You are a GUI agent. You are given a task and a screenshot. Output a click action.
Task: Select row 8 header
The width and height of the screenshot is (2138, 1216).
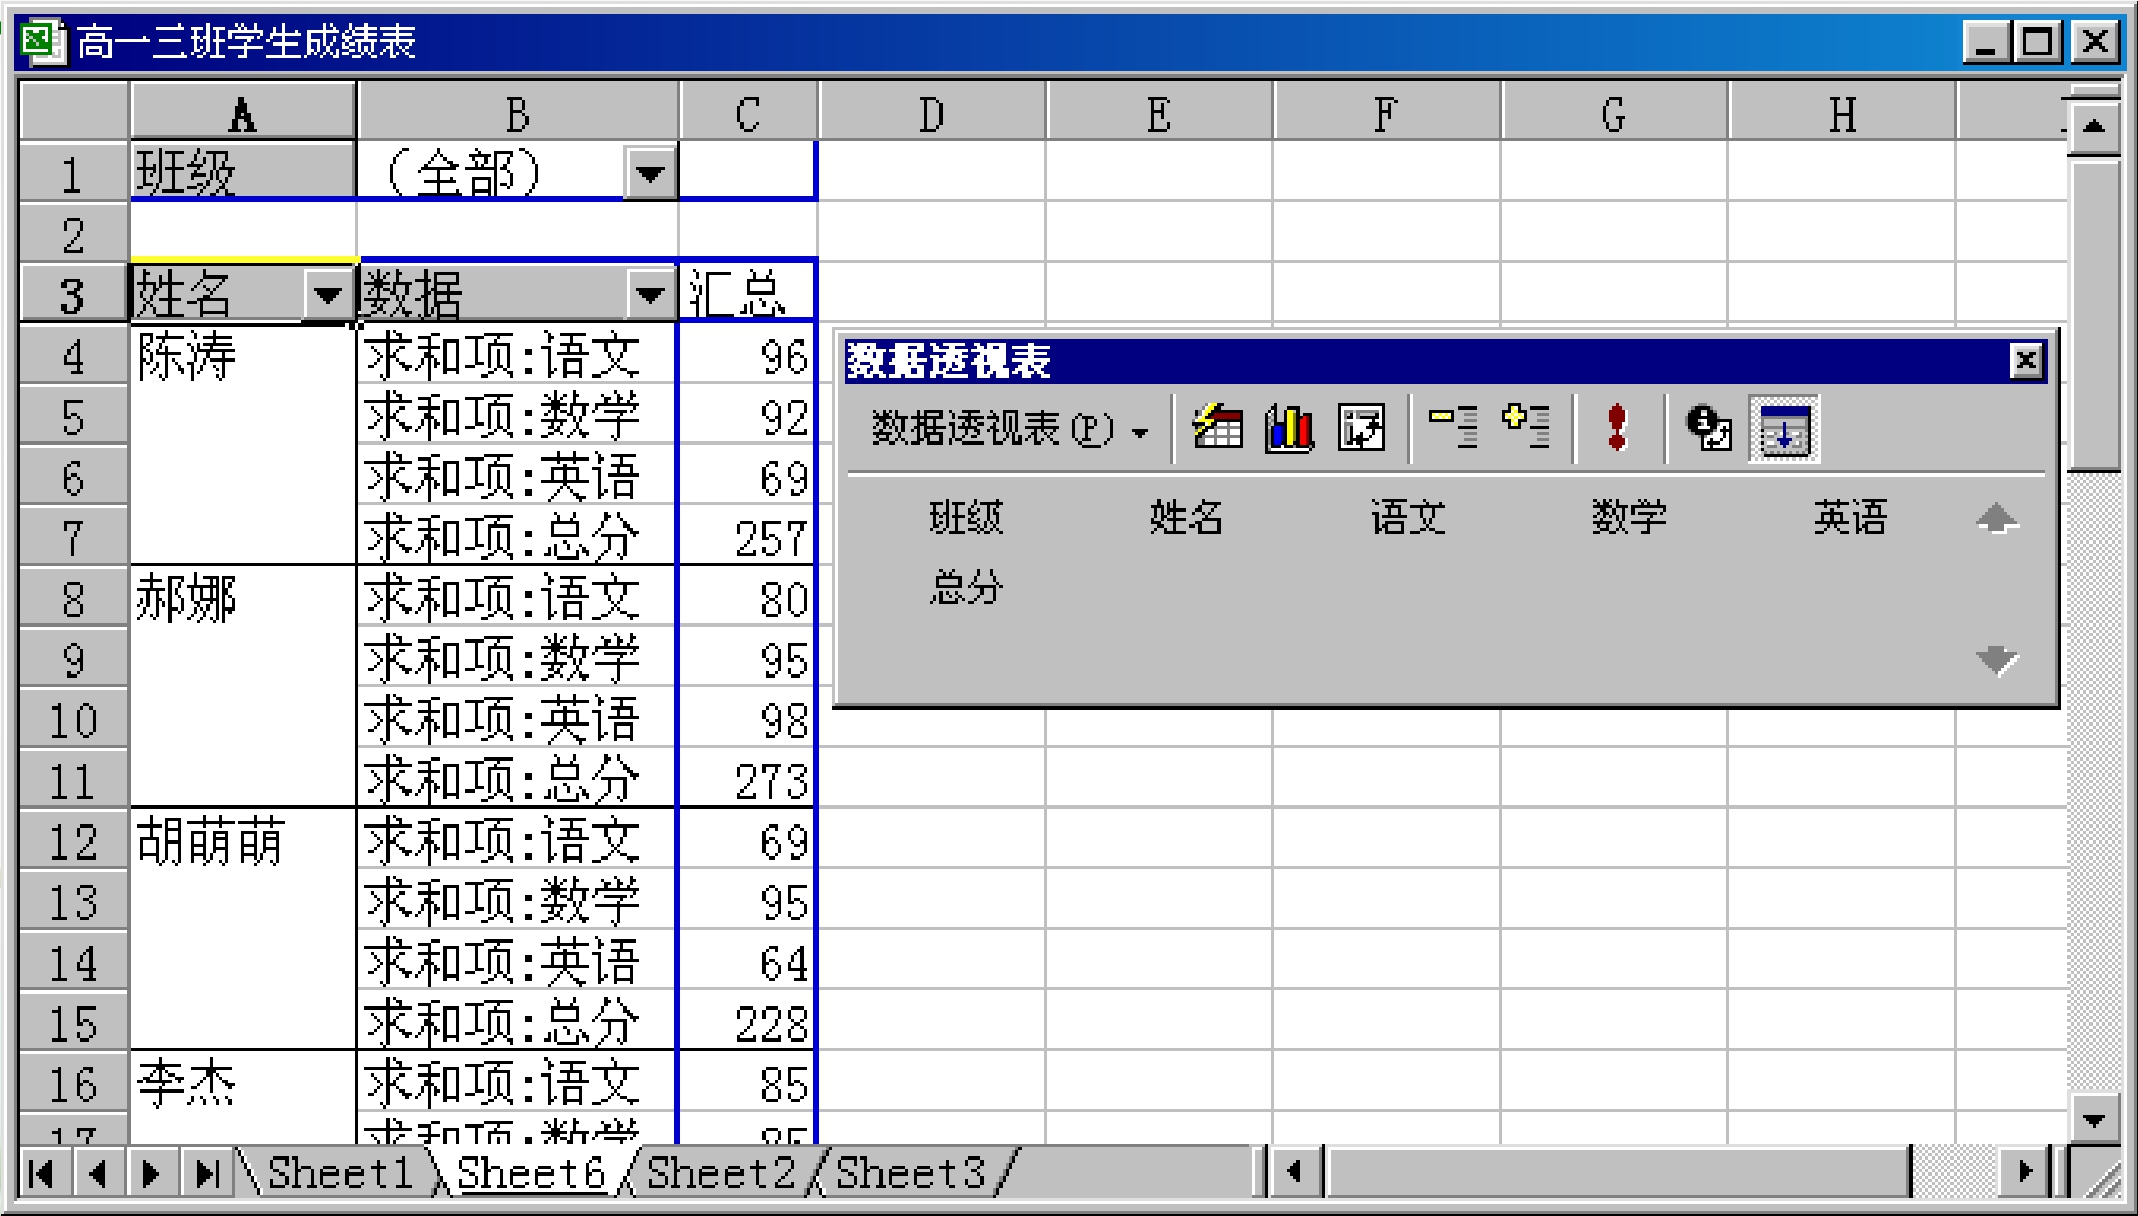(73, 598)
